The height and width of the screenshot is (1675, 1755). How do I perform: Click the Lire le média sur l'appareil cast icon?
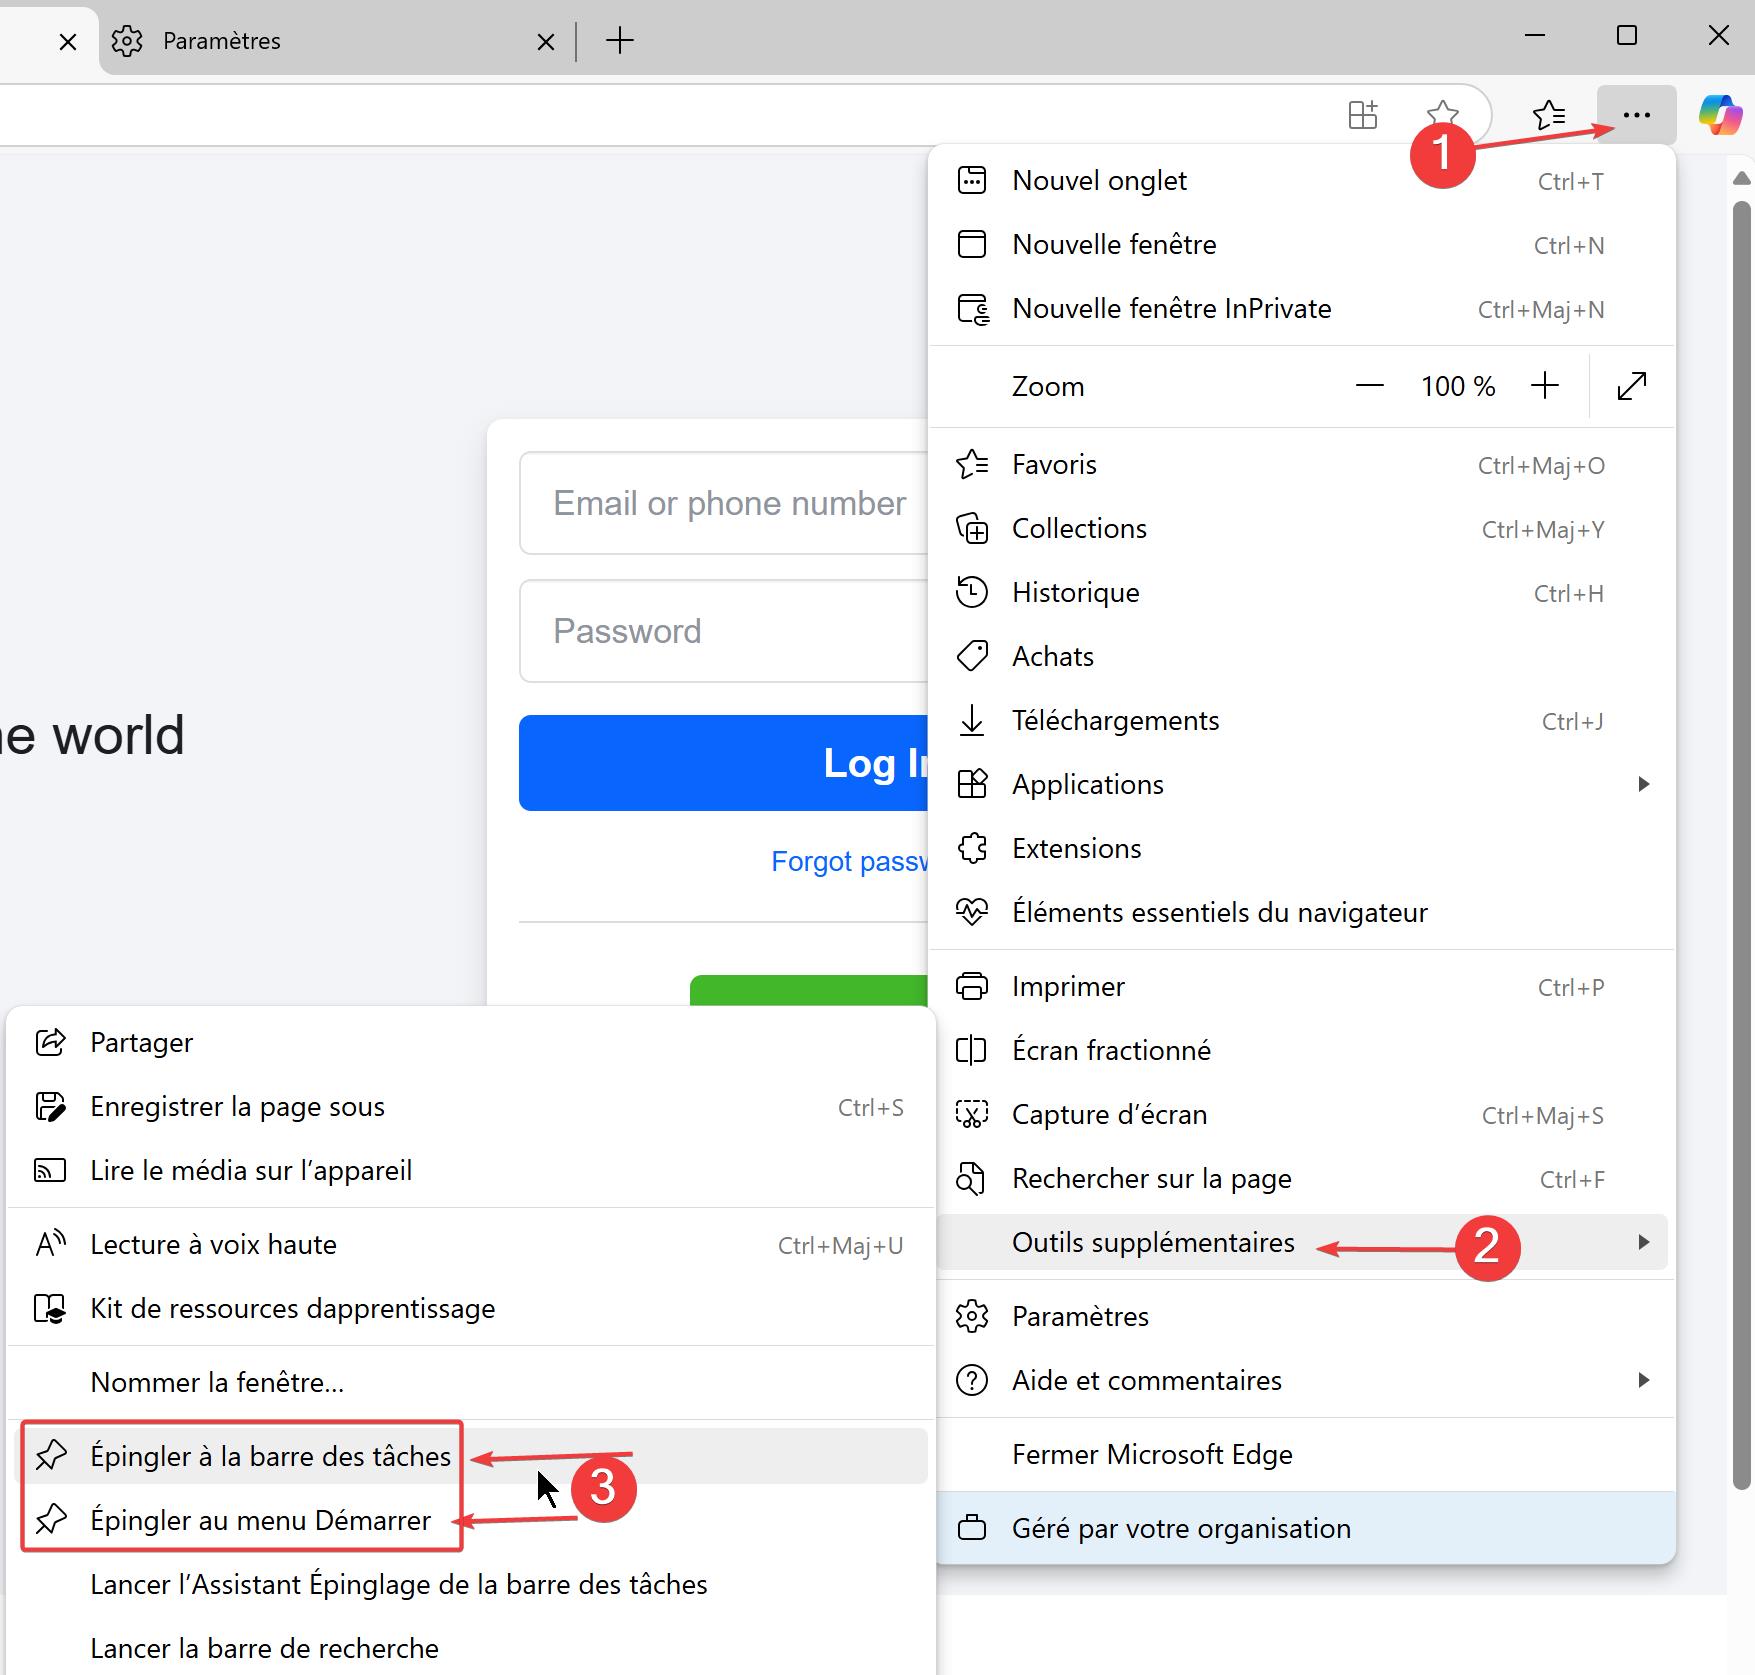coord(51,1171)
